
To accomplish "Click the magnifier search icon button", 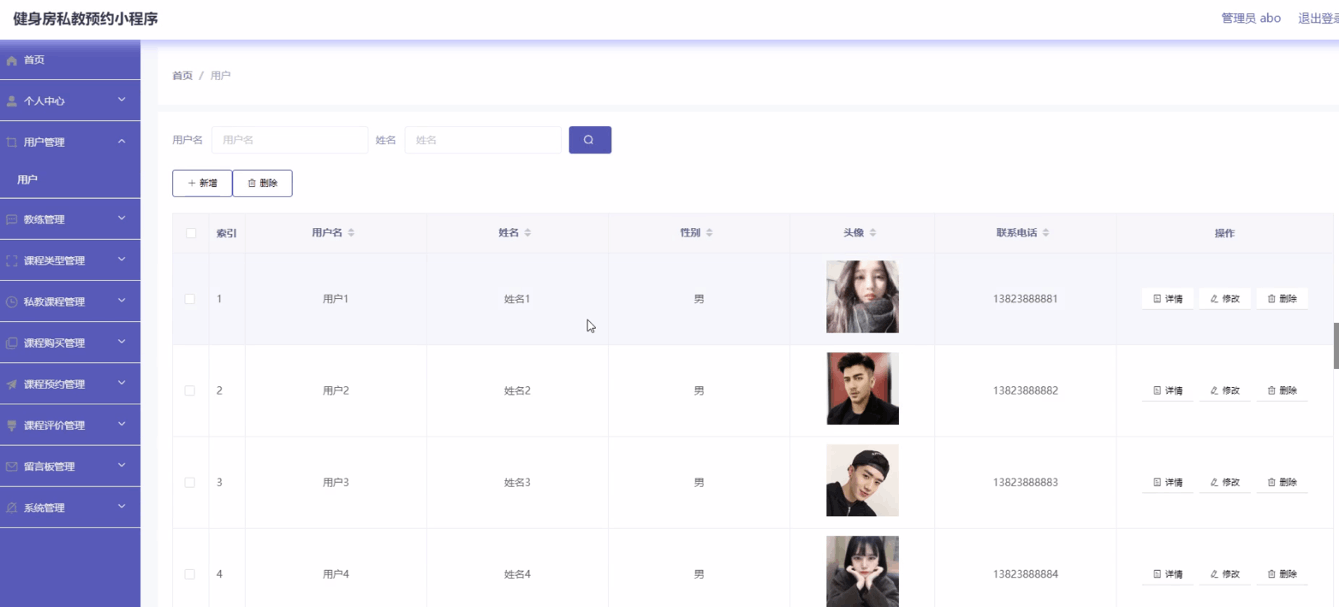I will tap(589, 140).
